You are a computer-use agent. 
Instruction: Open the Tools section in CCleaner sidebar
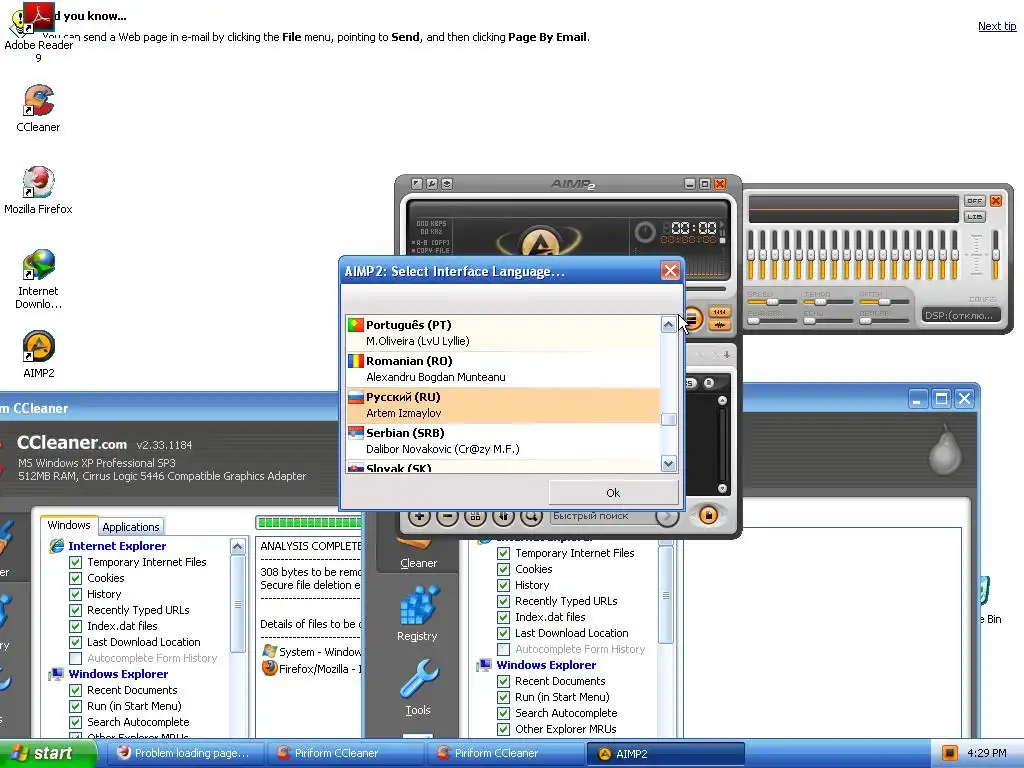pos(418,688)
